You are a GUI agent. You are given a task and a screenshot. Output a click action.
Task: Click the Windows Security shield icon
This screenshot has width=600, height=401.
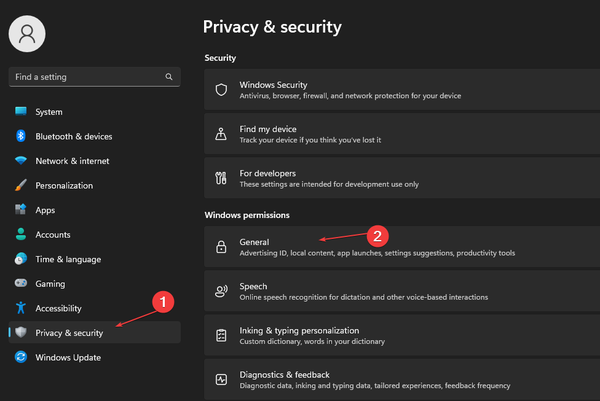(222, 90)
